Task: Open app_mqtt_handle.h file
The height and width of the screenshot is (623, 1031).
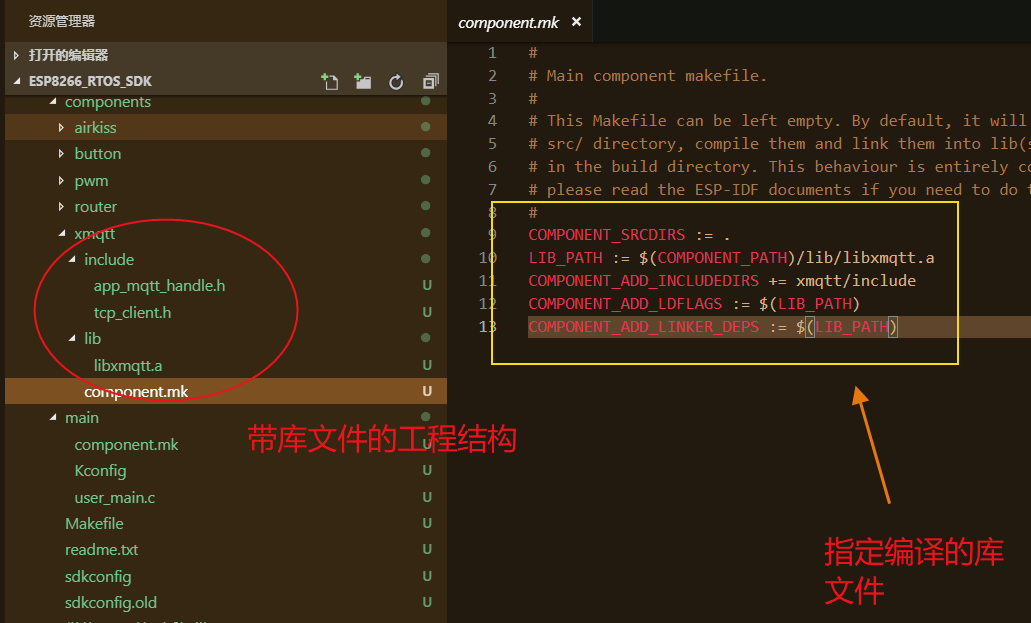Action: [x=159, y=286]
